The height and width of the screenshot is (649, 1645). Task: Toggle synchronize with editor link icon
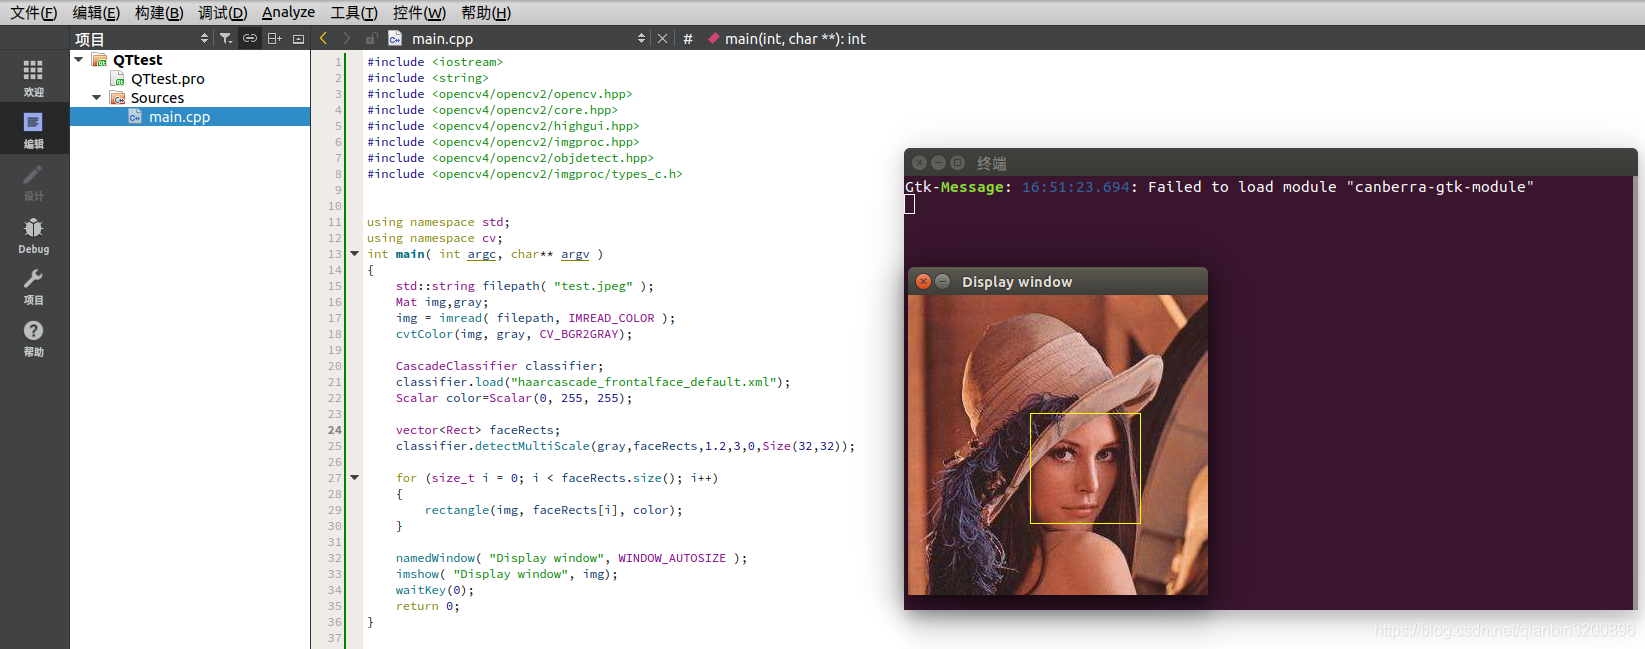(250, 38)
